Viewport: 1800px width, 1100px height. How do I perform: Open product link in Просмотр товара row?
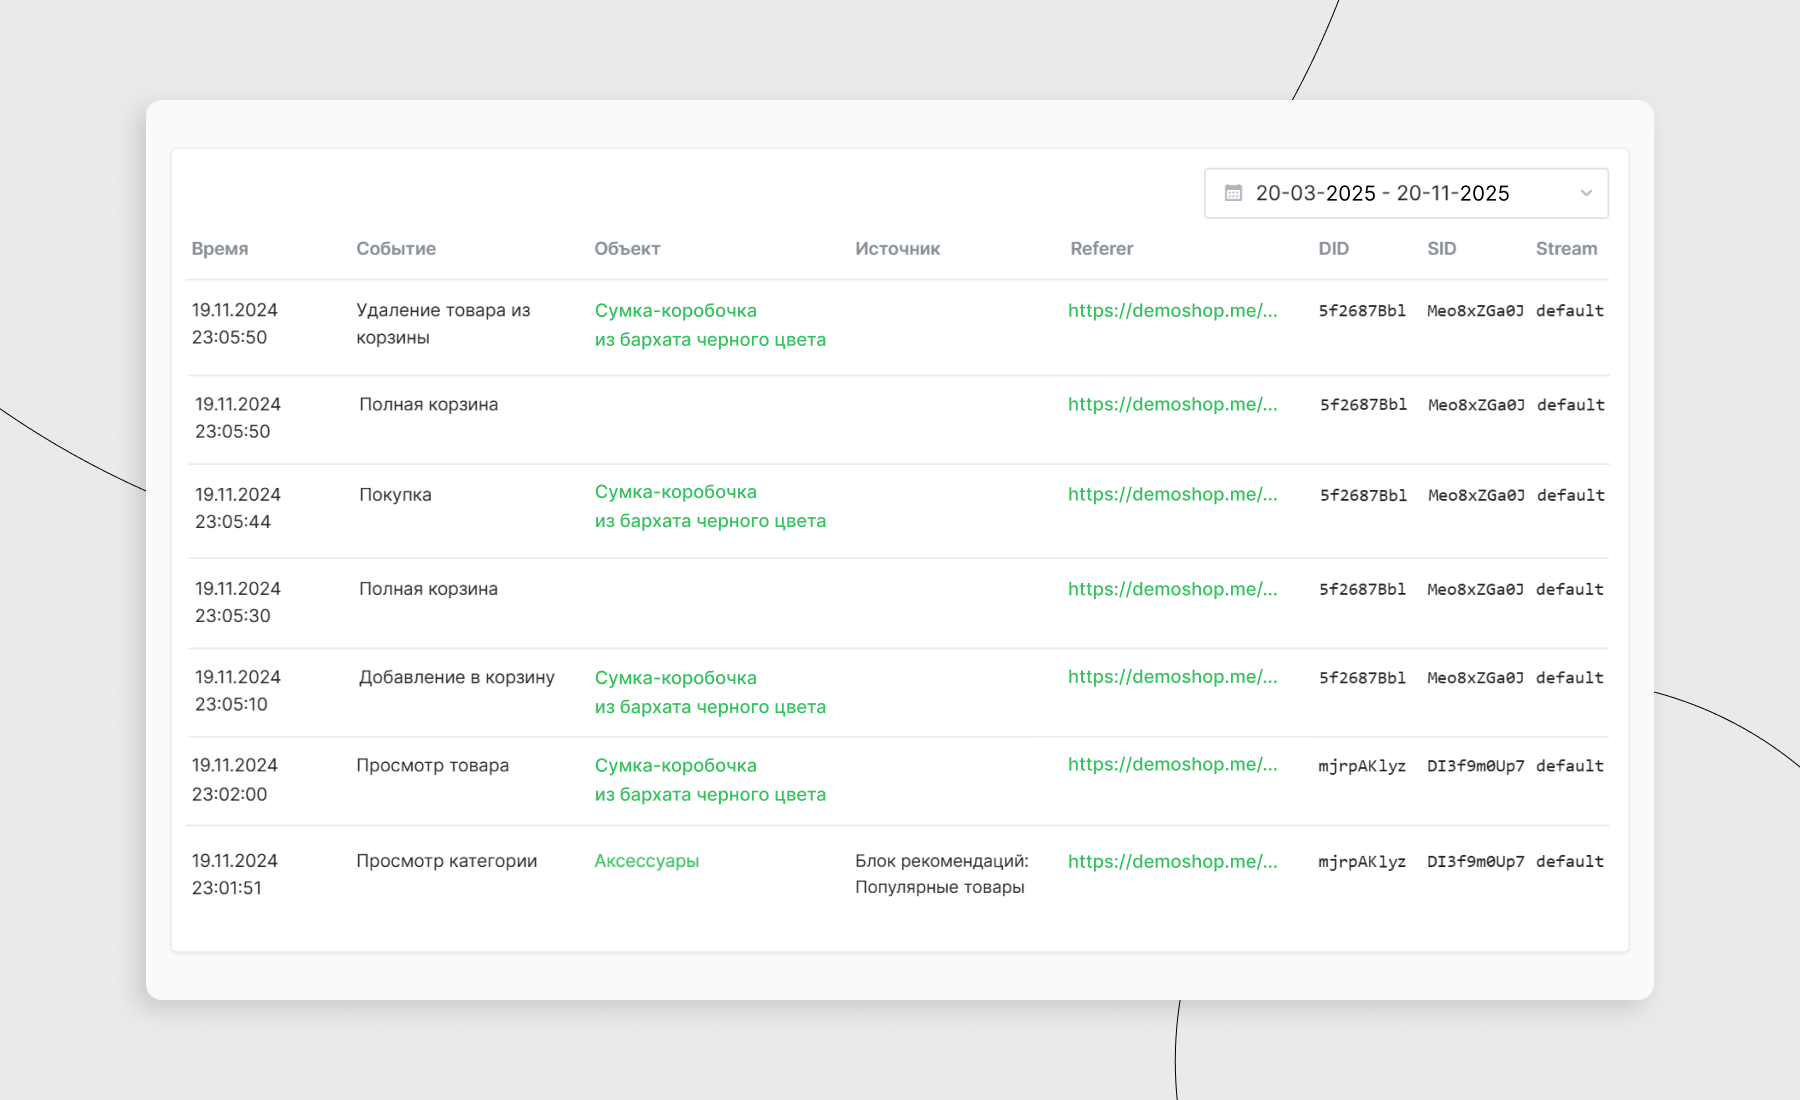[709, 780]
